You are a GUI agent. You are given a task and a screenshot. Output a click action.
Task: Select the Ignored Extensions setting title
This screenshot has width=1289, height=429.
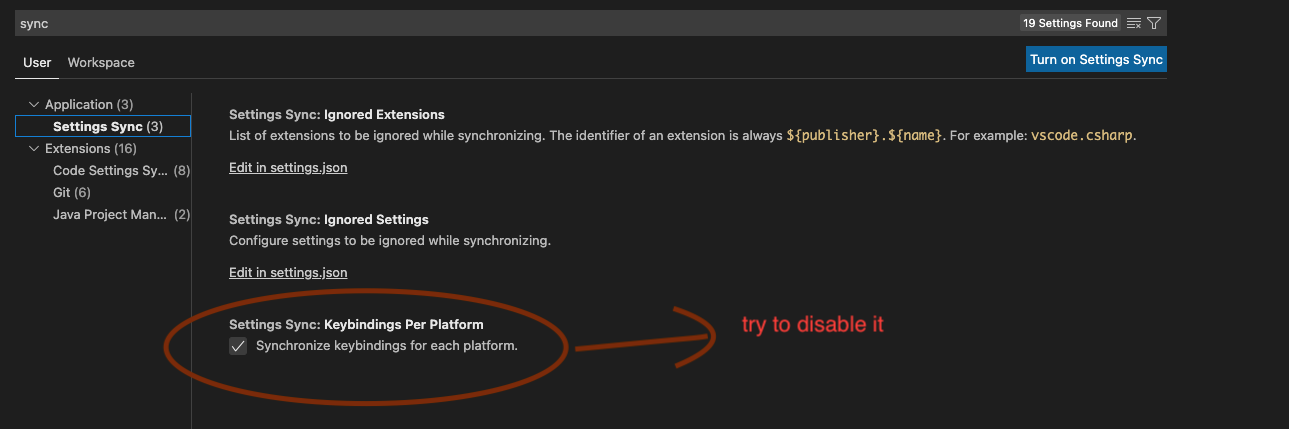click(337, 114)
